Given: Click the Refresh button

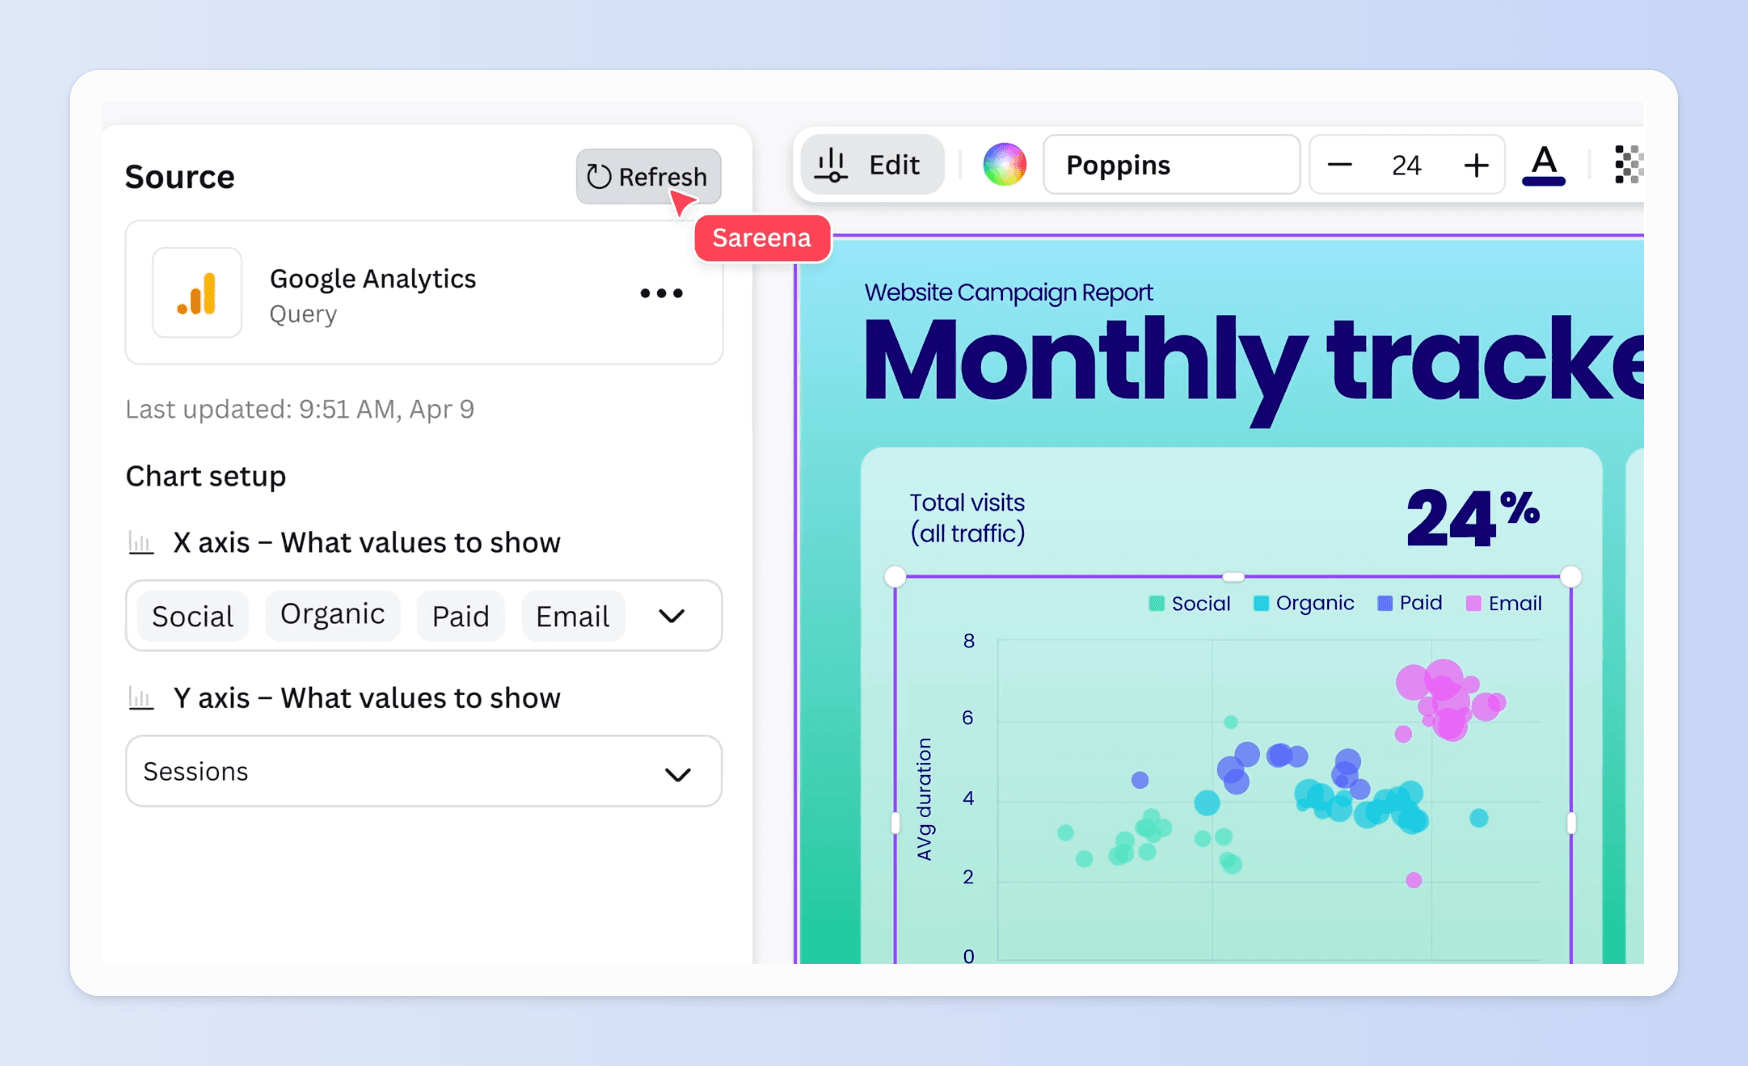Looking at the screenshot, I should [x=648, y=176].
